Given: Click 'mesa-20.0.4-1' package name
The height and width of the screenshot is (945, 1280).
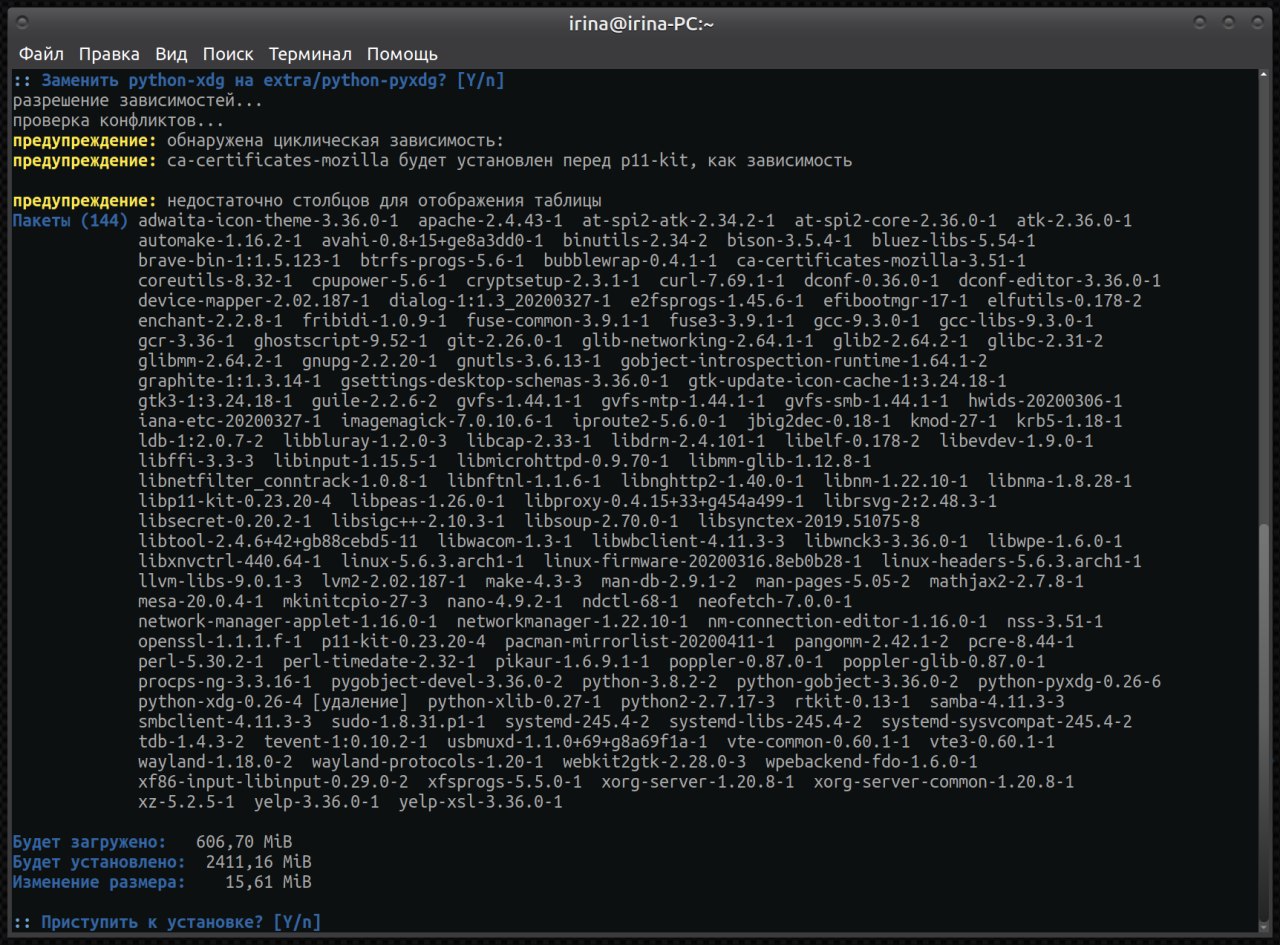Looking at the screenshot, I should (x=201, y=600).
